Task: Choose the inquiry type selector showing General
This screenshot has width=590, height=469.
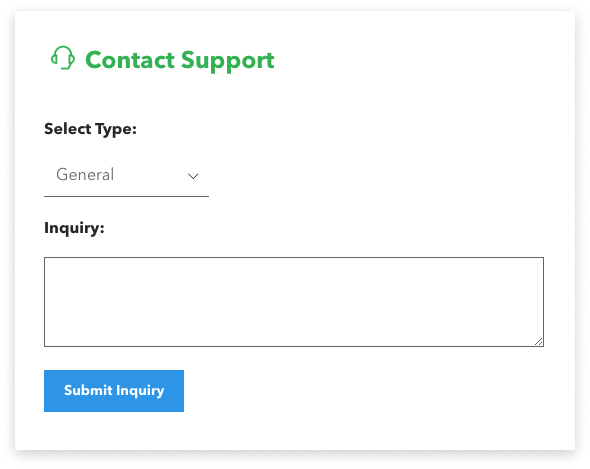Action: [126, 175]
